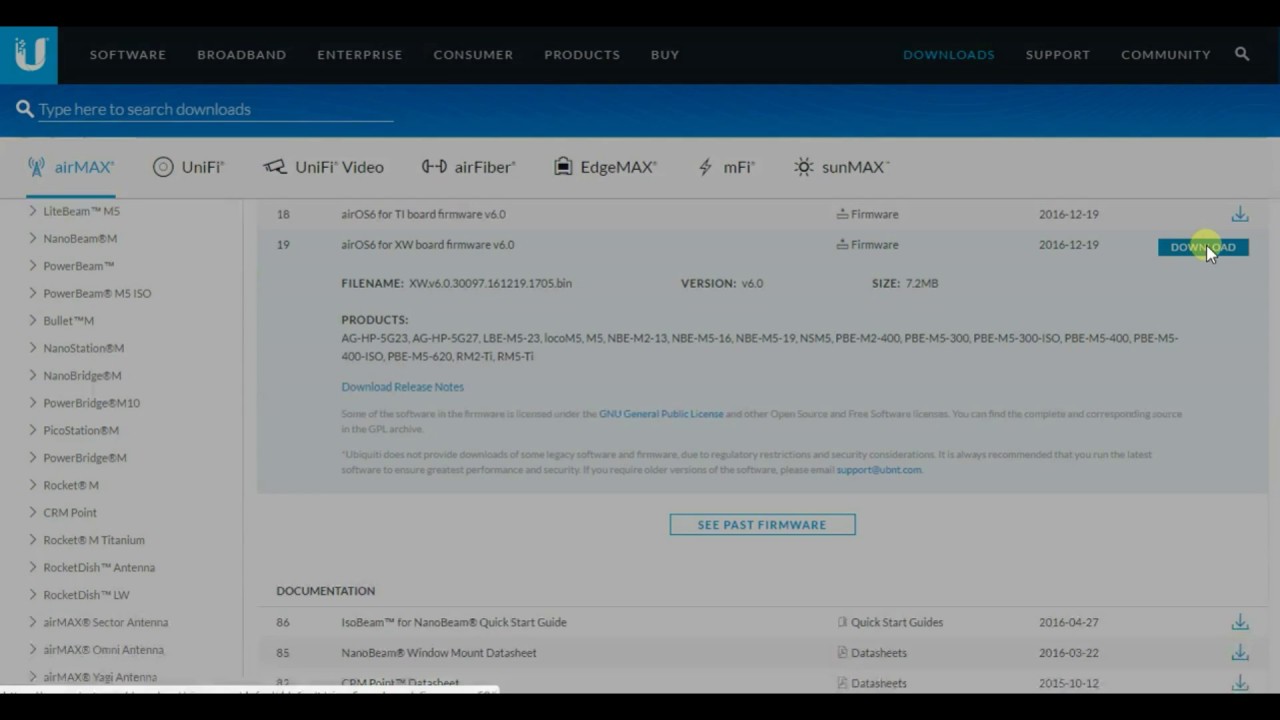Click the DOCUMENTATION section heading
1280x720 pixels.
point(326,591)
